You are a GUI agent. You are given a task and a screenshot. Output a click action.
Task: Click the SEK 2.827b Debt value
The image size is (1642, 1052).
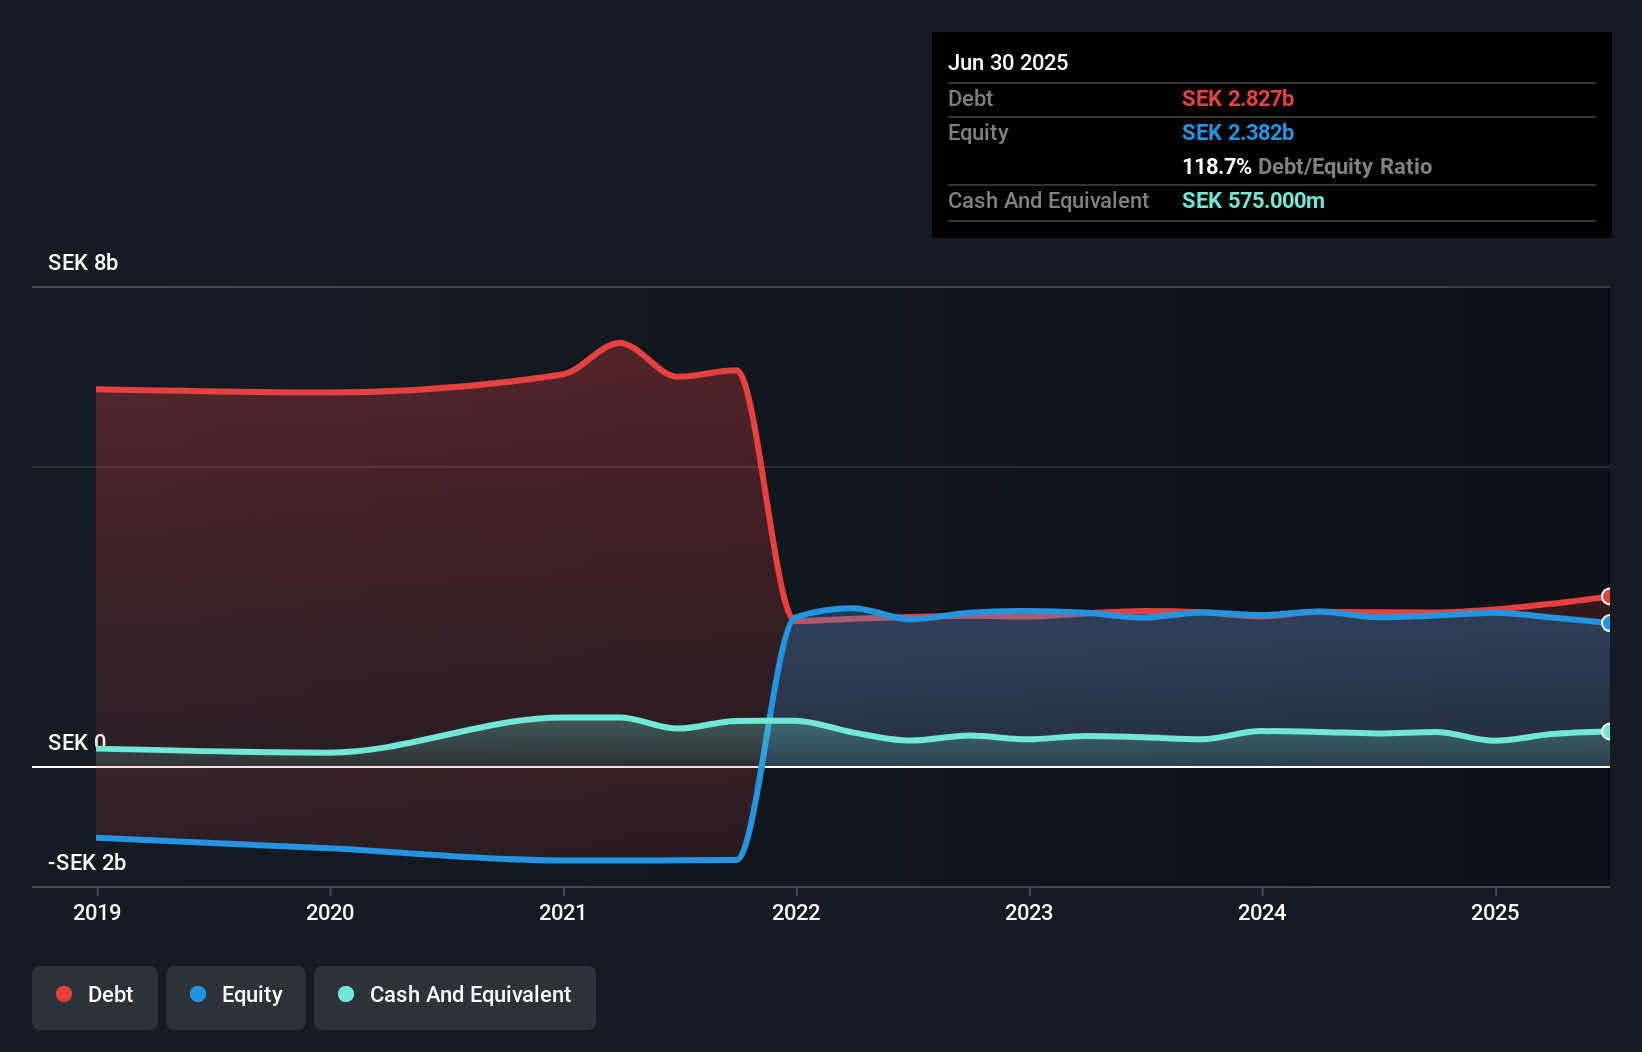pyautogui.click(x=1239, y=98)
